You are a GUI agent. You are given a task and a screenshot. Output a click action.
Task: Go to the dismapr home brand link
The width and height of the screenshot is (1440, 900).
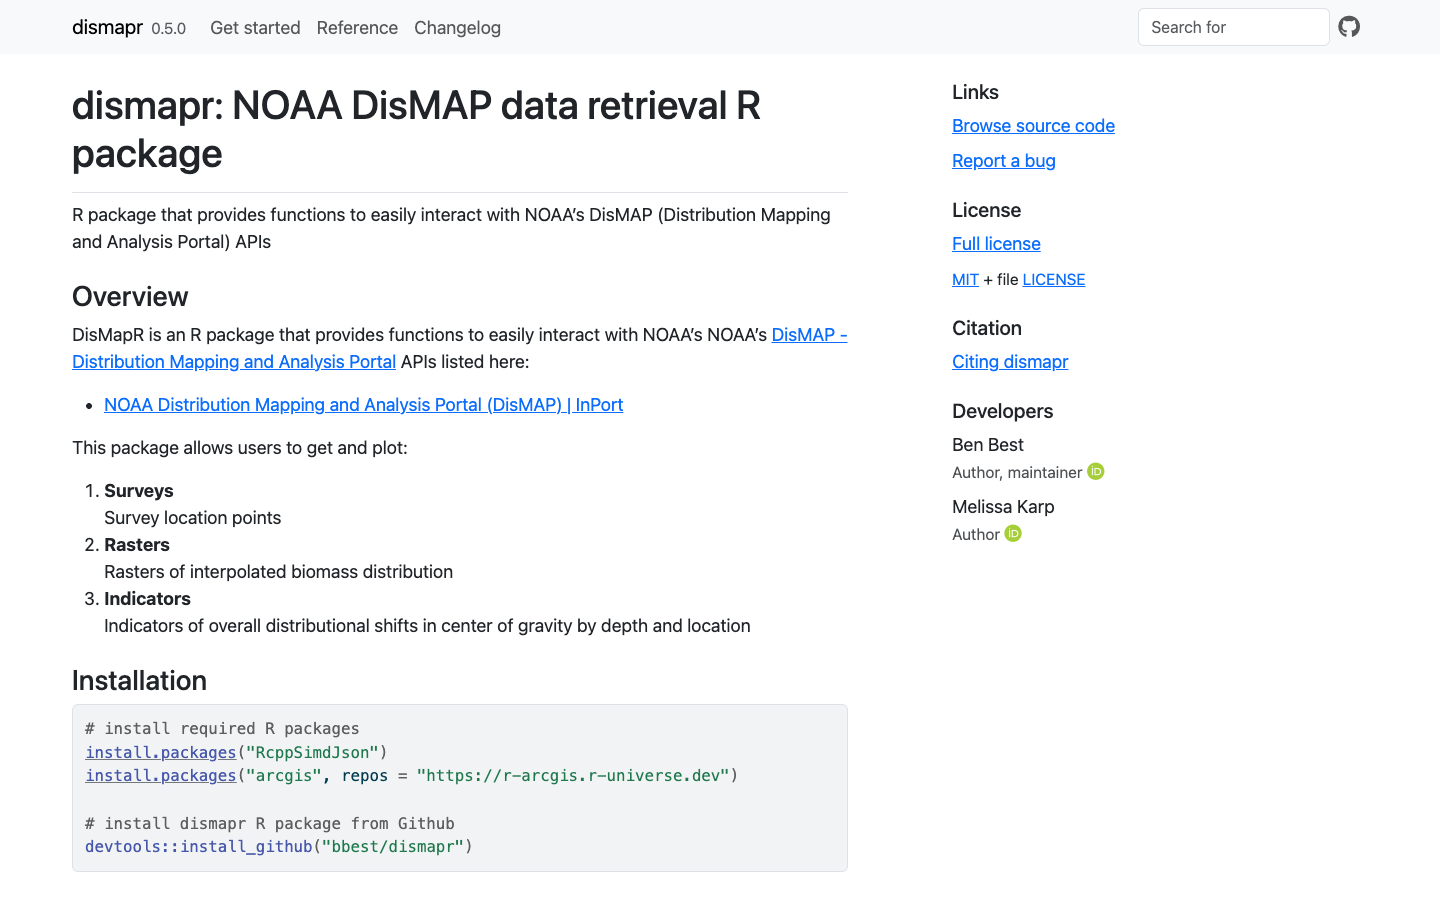107,27
